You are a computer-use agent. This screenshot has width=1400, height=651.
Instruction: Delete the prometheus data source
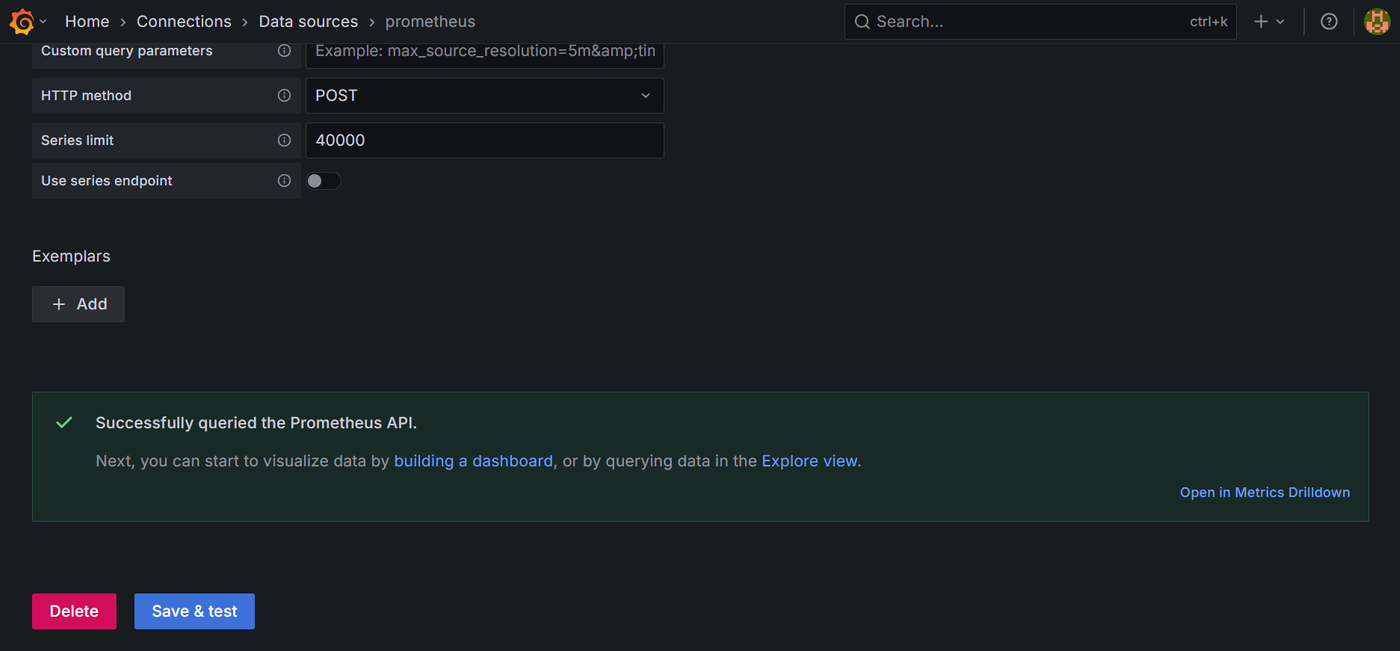click(x=74, y=611)
